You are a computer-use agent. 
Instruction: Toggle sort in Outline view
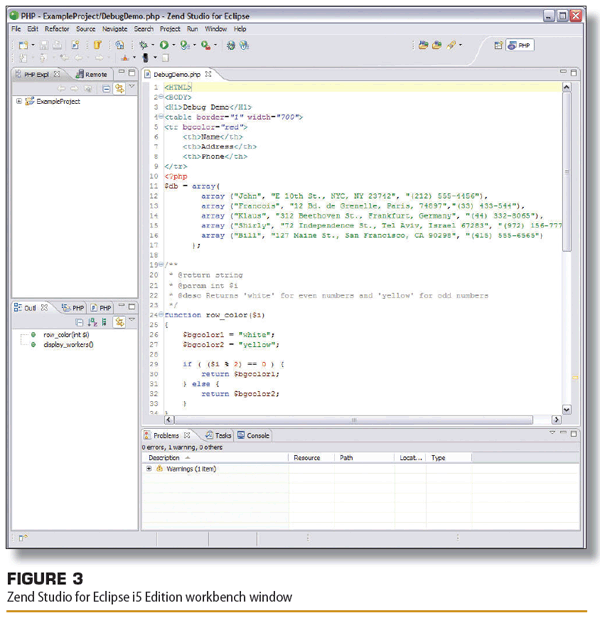click(x=93, y=322)
